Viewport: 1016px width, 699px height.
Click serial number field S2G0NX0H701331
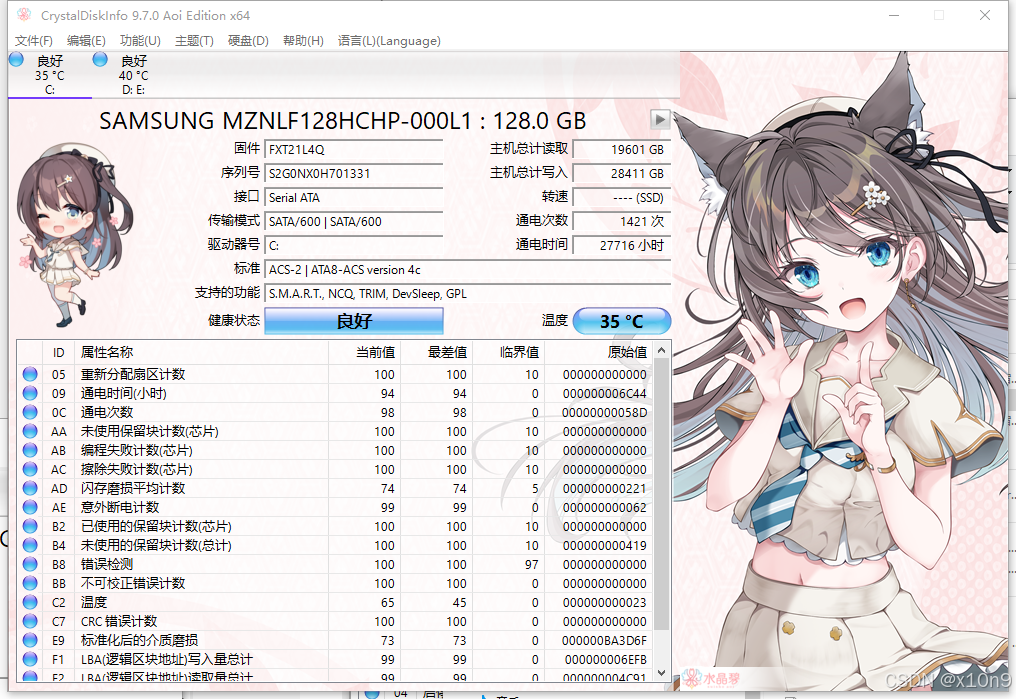coord(354,174)
